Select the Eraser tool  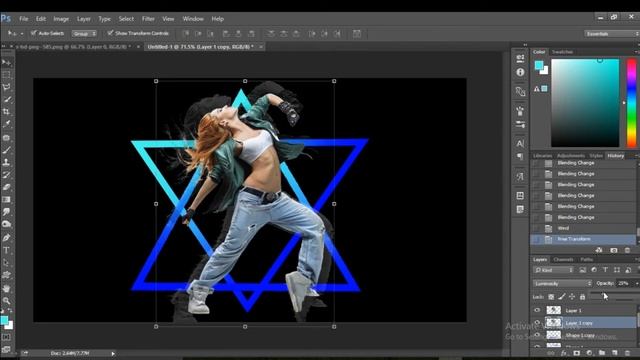(7, 187)
